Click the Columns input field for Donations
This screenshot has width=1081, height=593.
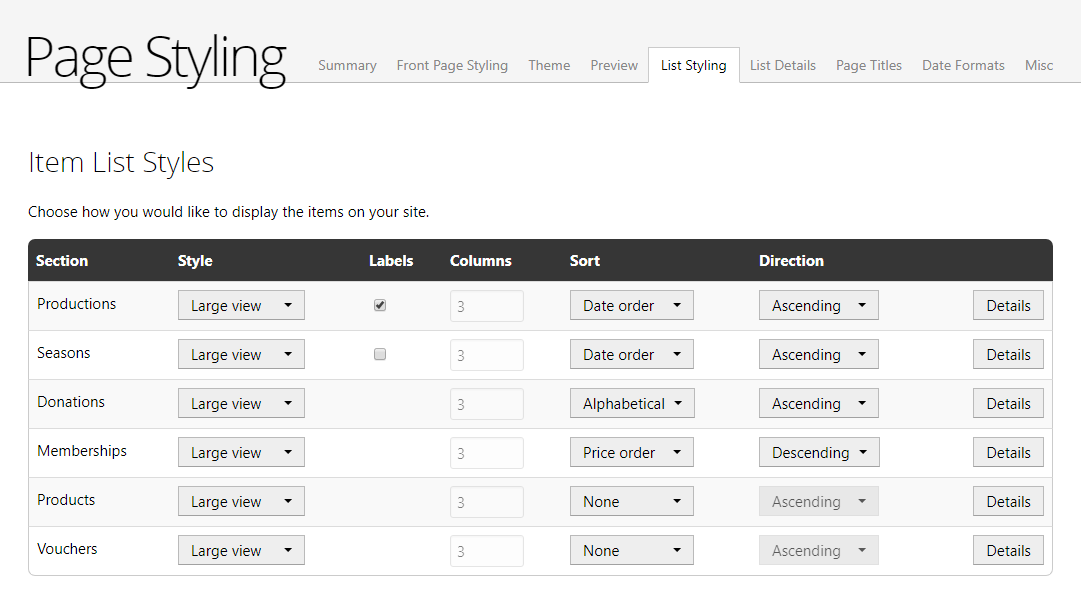(x=487, y=403)
